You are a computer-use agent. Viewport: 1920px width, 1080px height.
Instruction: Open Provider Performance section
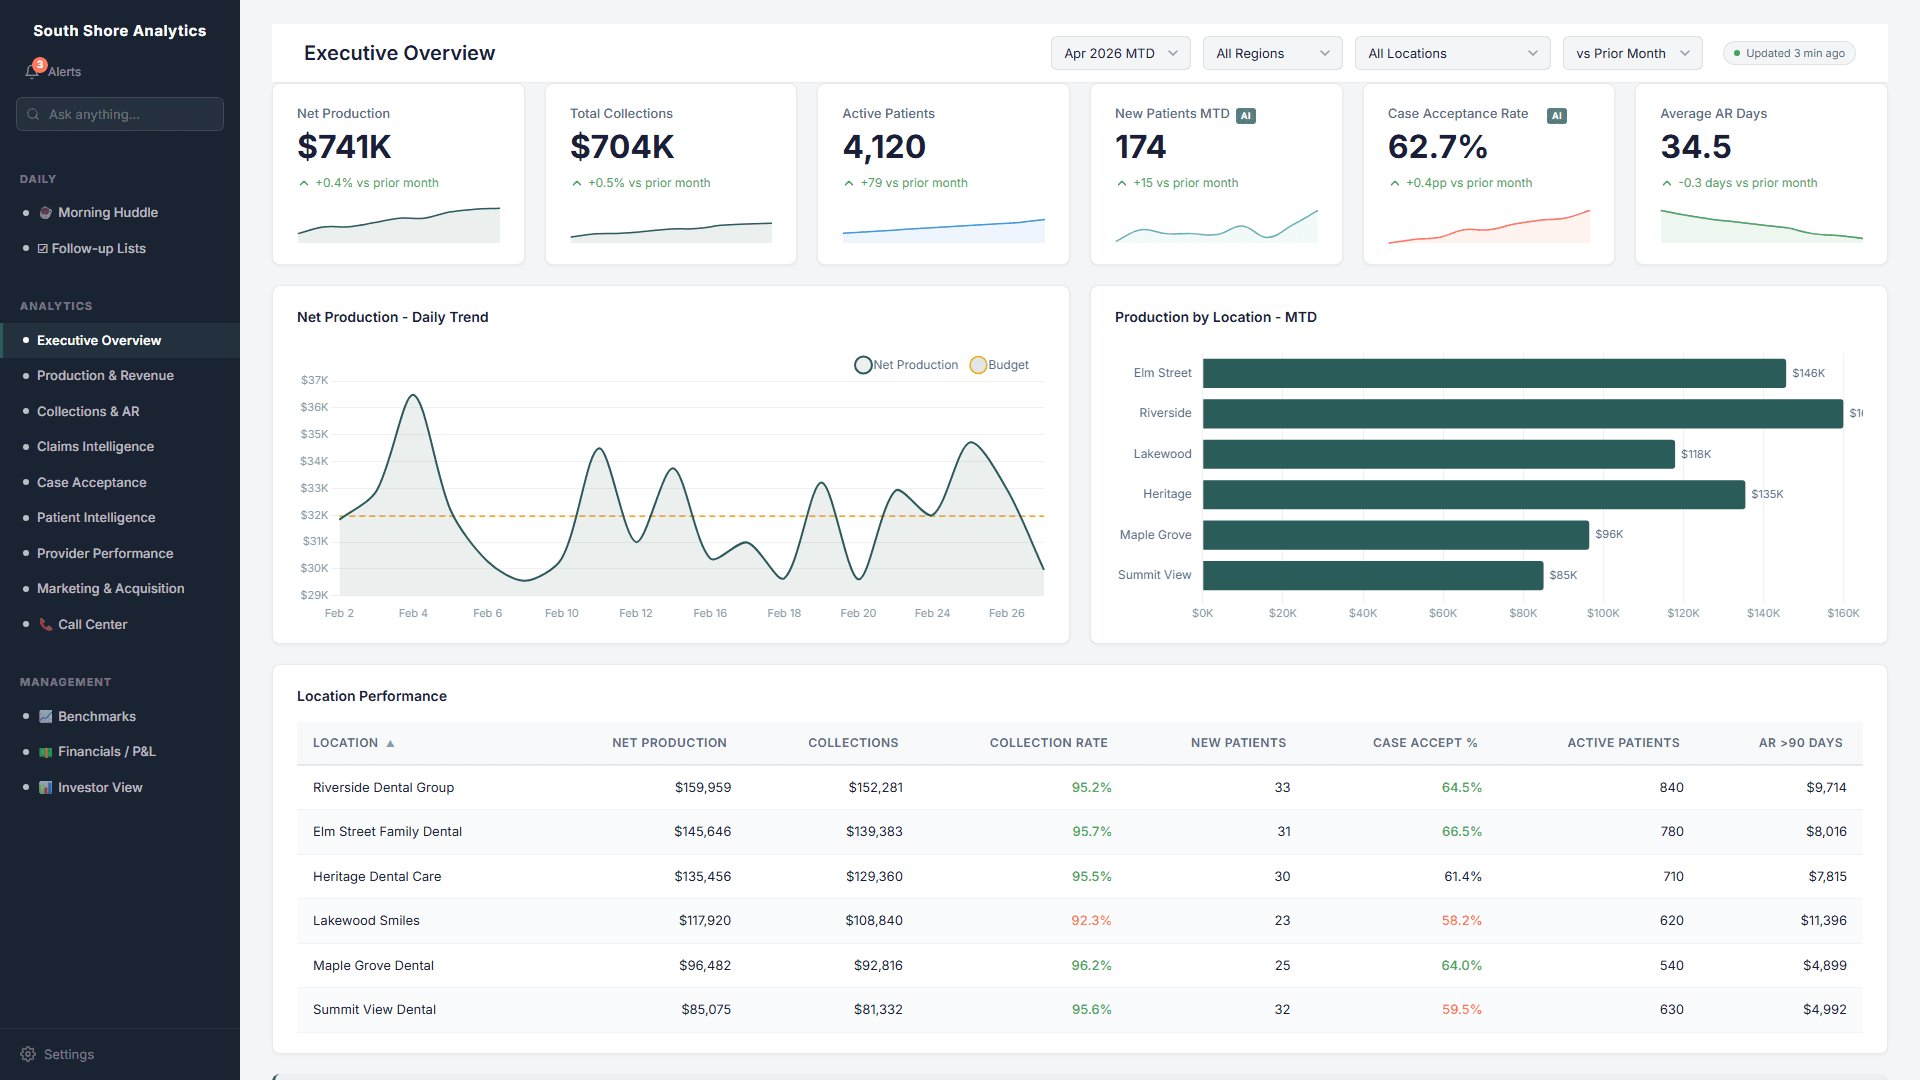pos(120,554)
